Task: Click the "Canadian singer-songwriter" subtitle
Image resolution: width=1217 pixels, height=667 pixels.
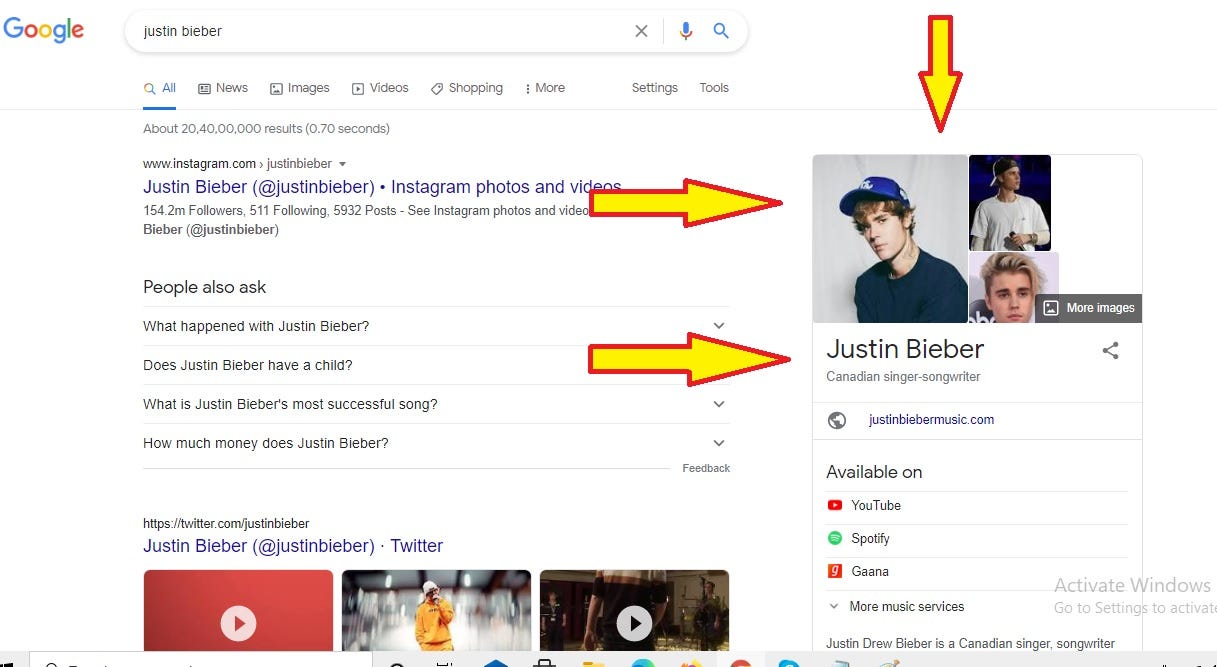Action: tap(903, 377)
